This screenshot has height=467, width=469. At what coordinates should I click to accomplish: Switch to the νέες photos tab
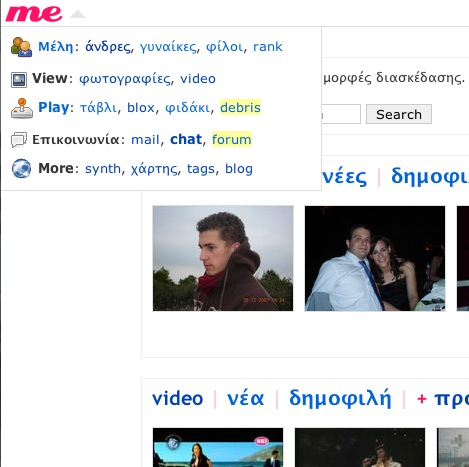pos(345,176)
